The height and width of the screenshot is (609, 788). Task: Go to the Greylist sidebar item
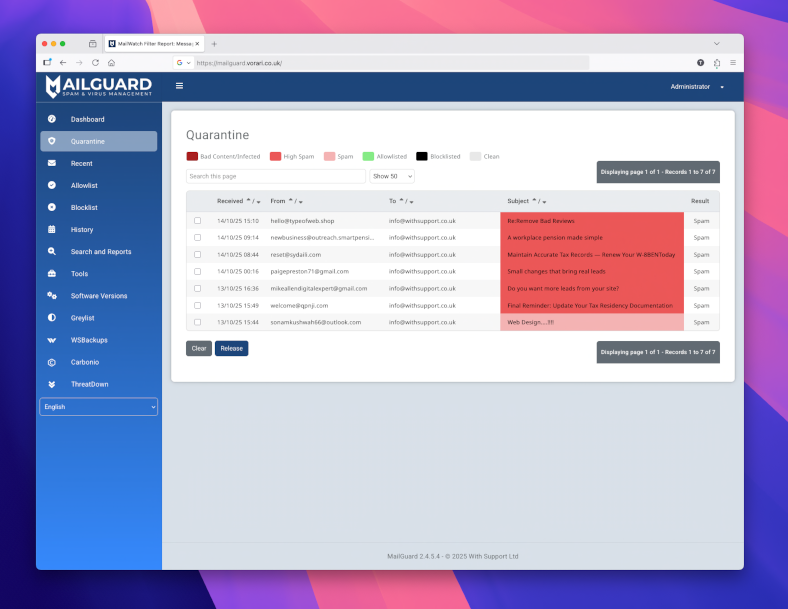click(x=82, y=318)
